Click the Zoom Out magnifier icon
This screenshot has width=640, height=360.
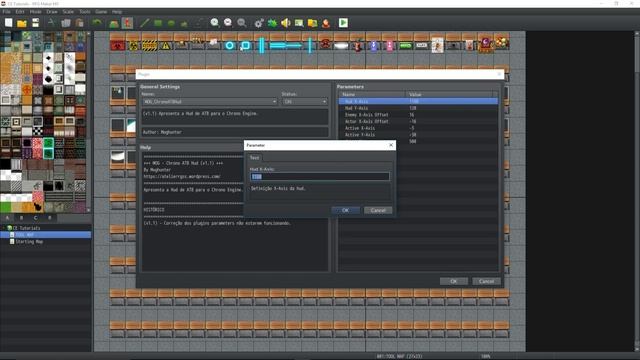click(x=228, y=23)
